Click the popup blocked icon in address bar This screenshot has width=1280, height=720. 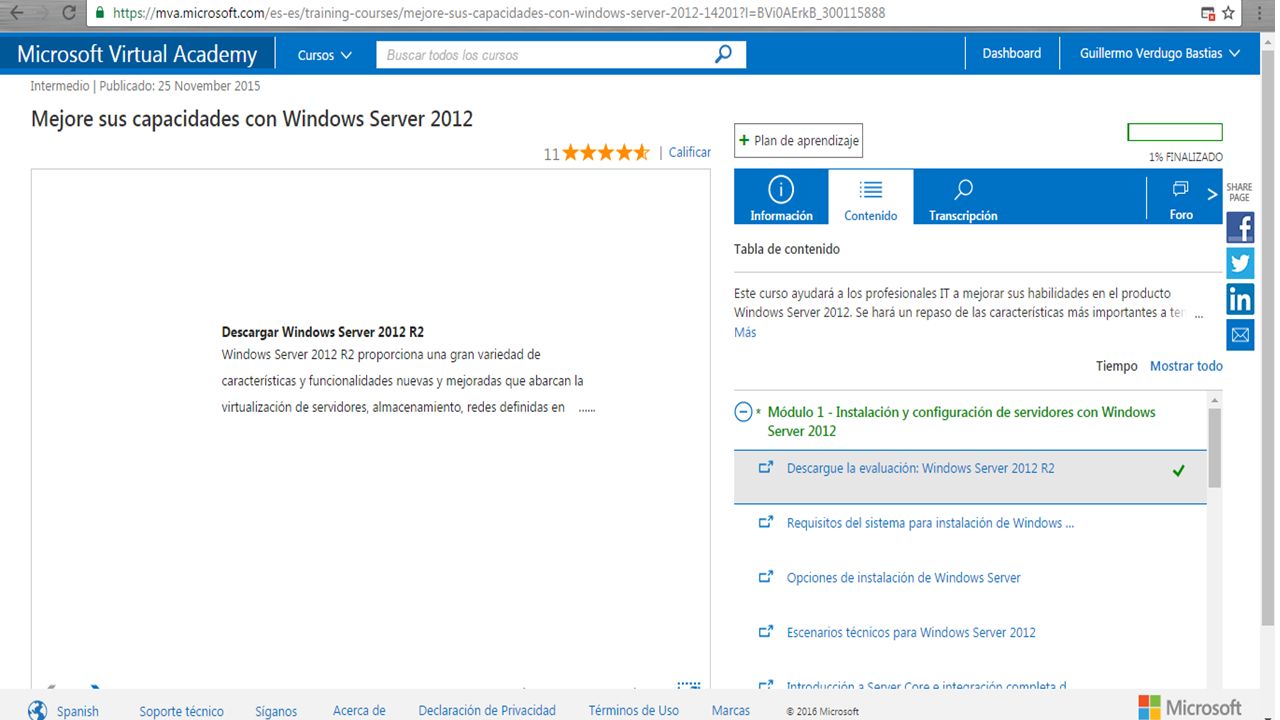(1208, 13)
